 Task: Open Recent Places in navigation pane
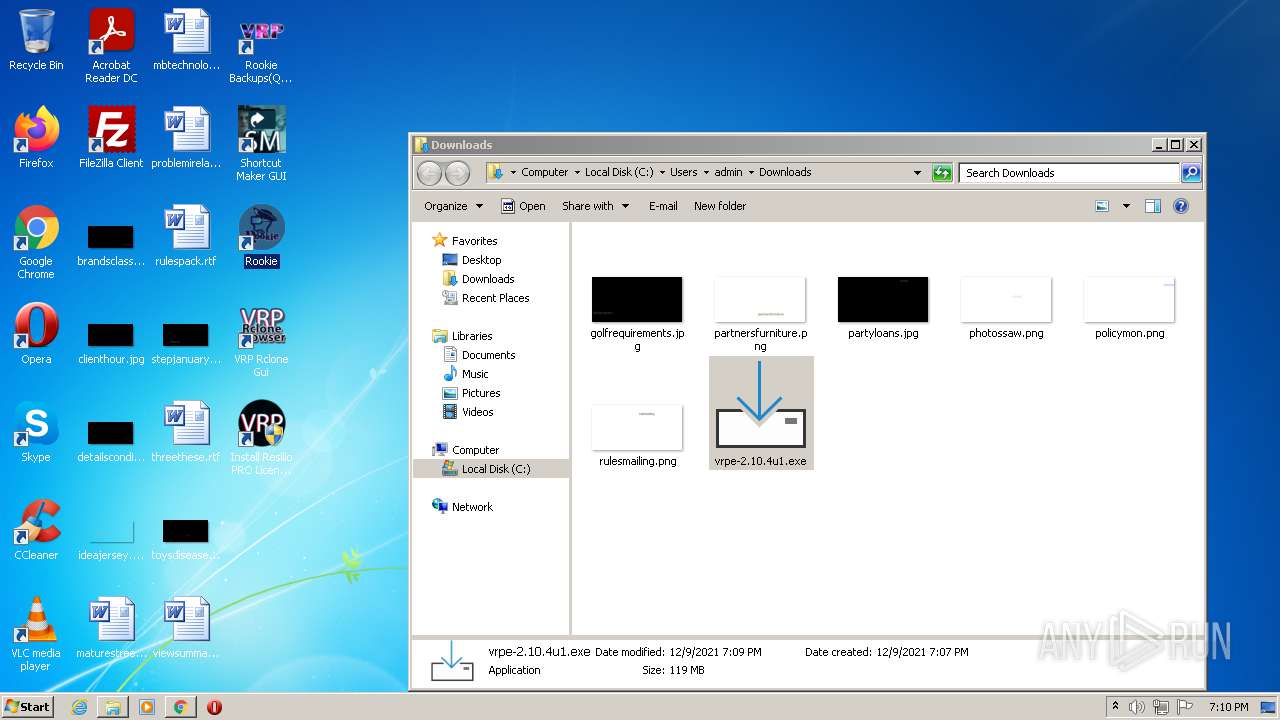(486, 298)
